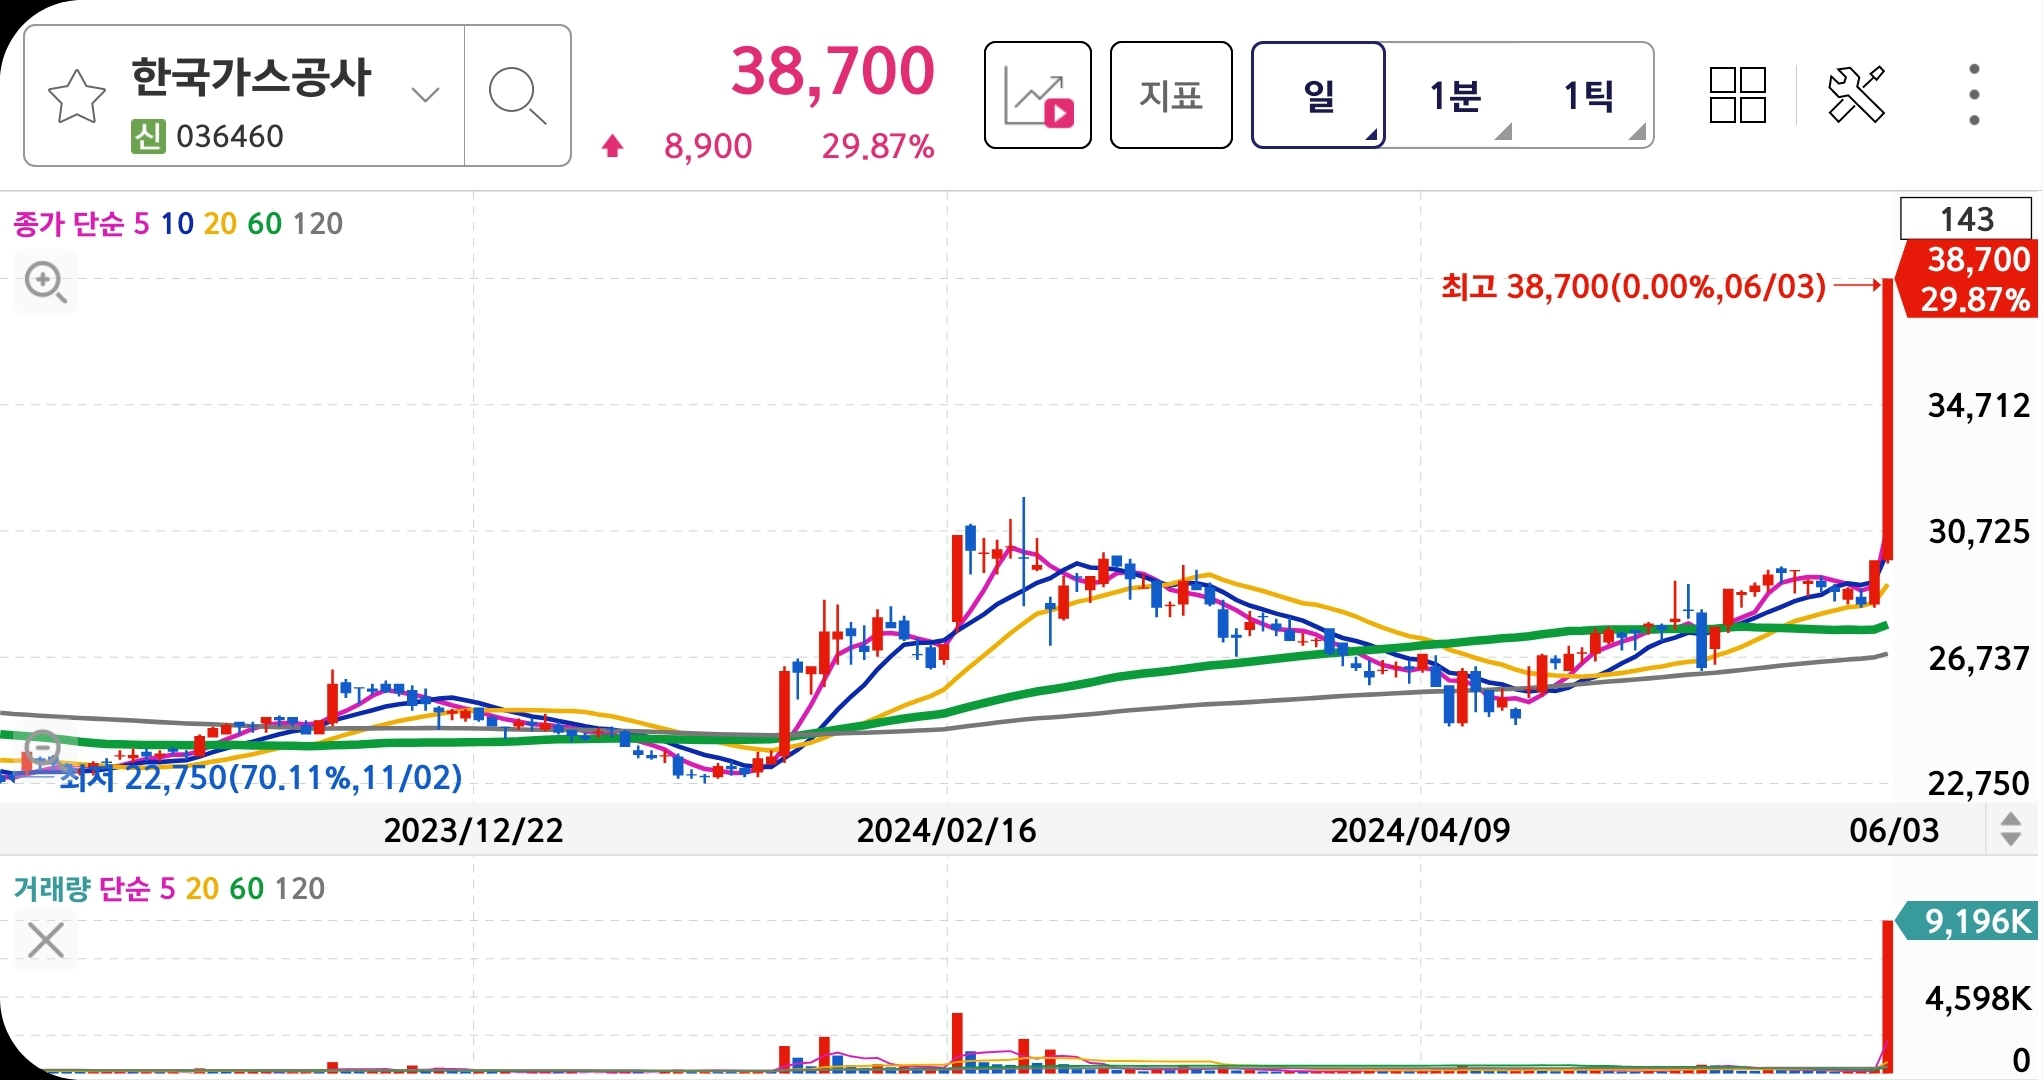Click the 38,700 current price text
Viewport: 2043px width, 1080px height.
(x=832, y=72)
